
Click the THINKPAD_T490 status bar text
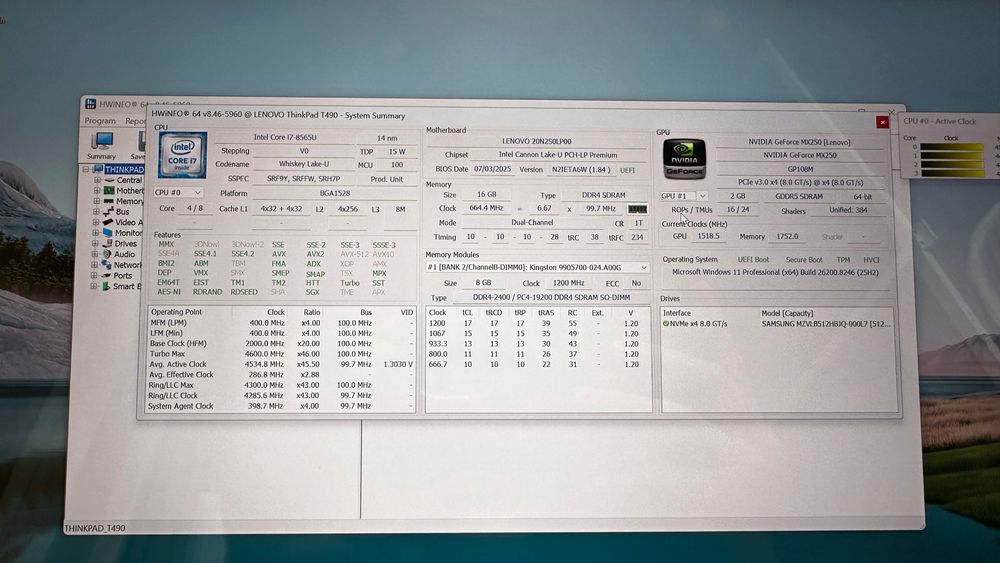(x=95, y=528)
